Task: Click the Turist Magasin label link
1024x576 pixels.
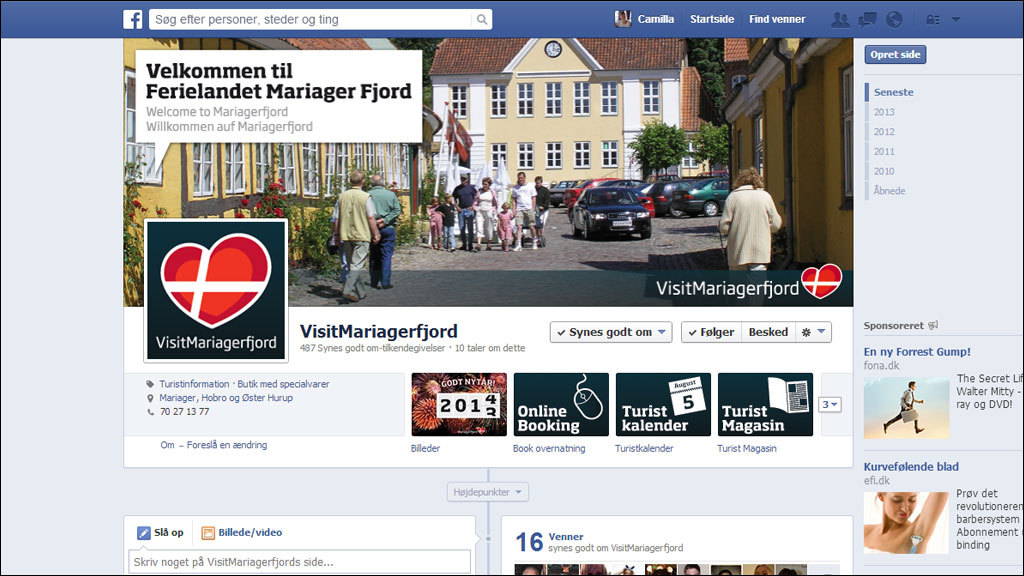Action: coord(747,449)
